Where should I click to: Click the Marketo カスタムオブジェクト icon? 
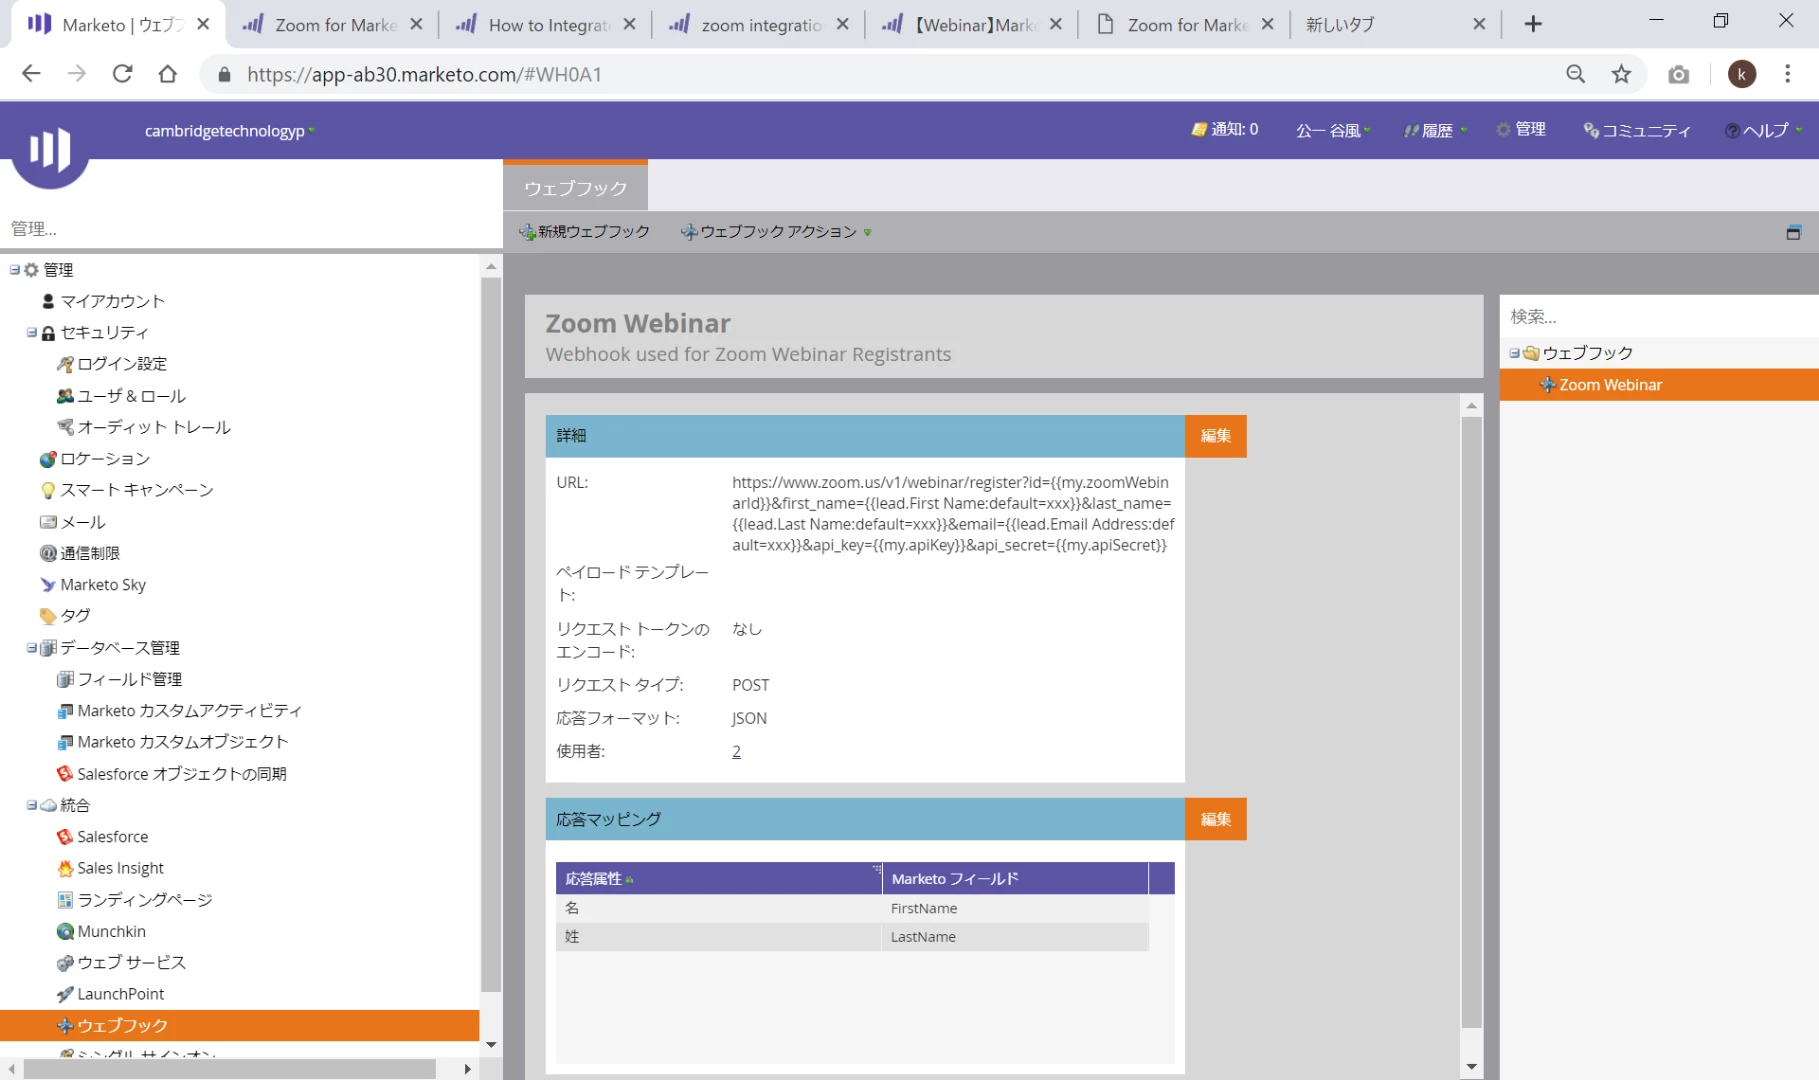(x=65, y=742)
